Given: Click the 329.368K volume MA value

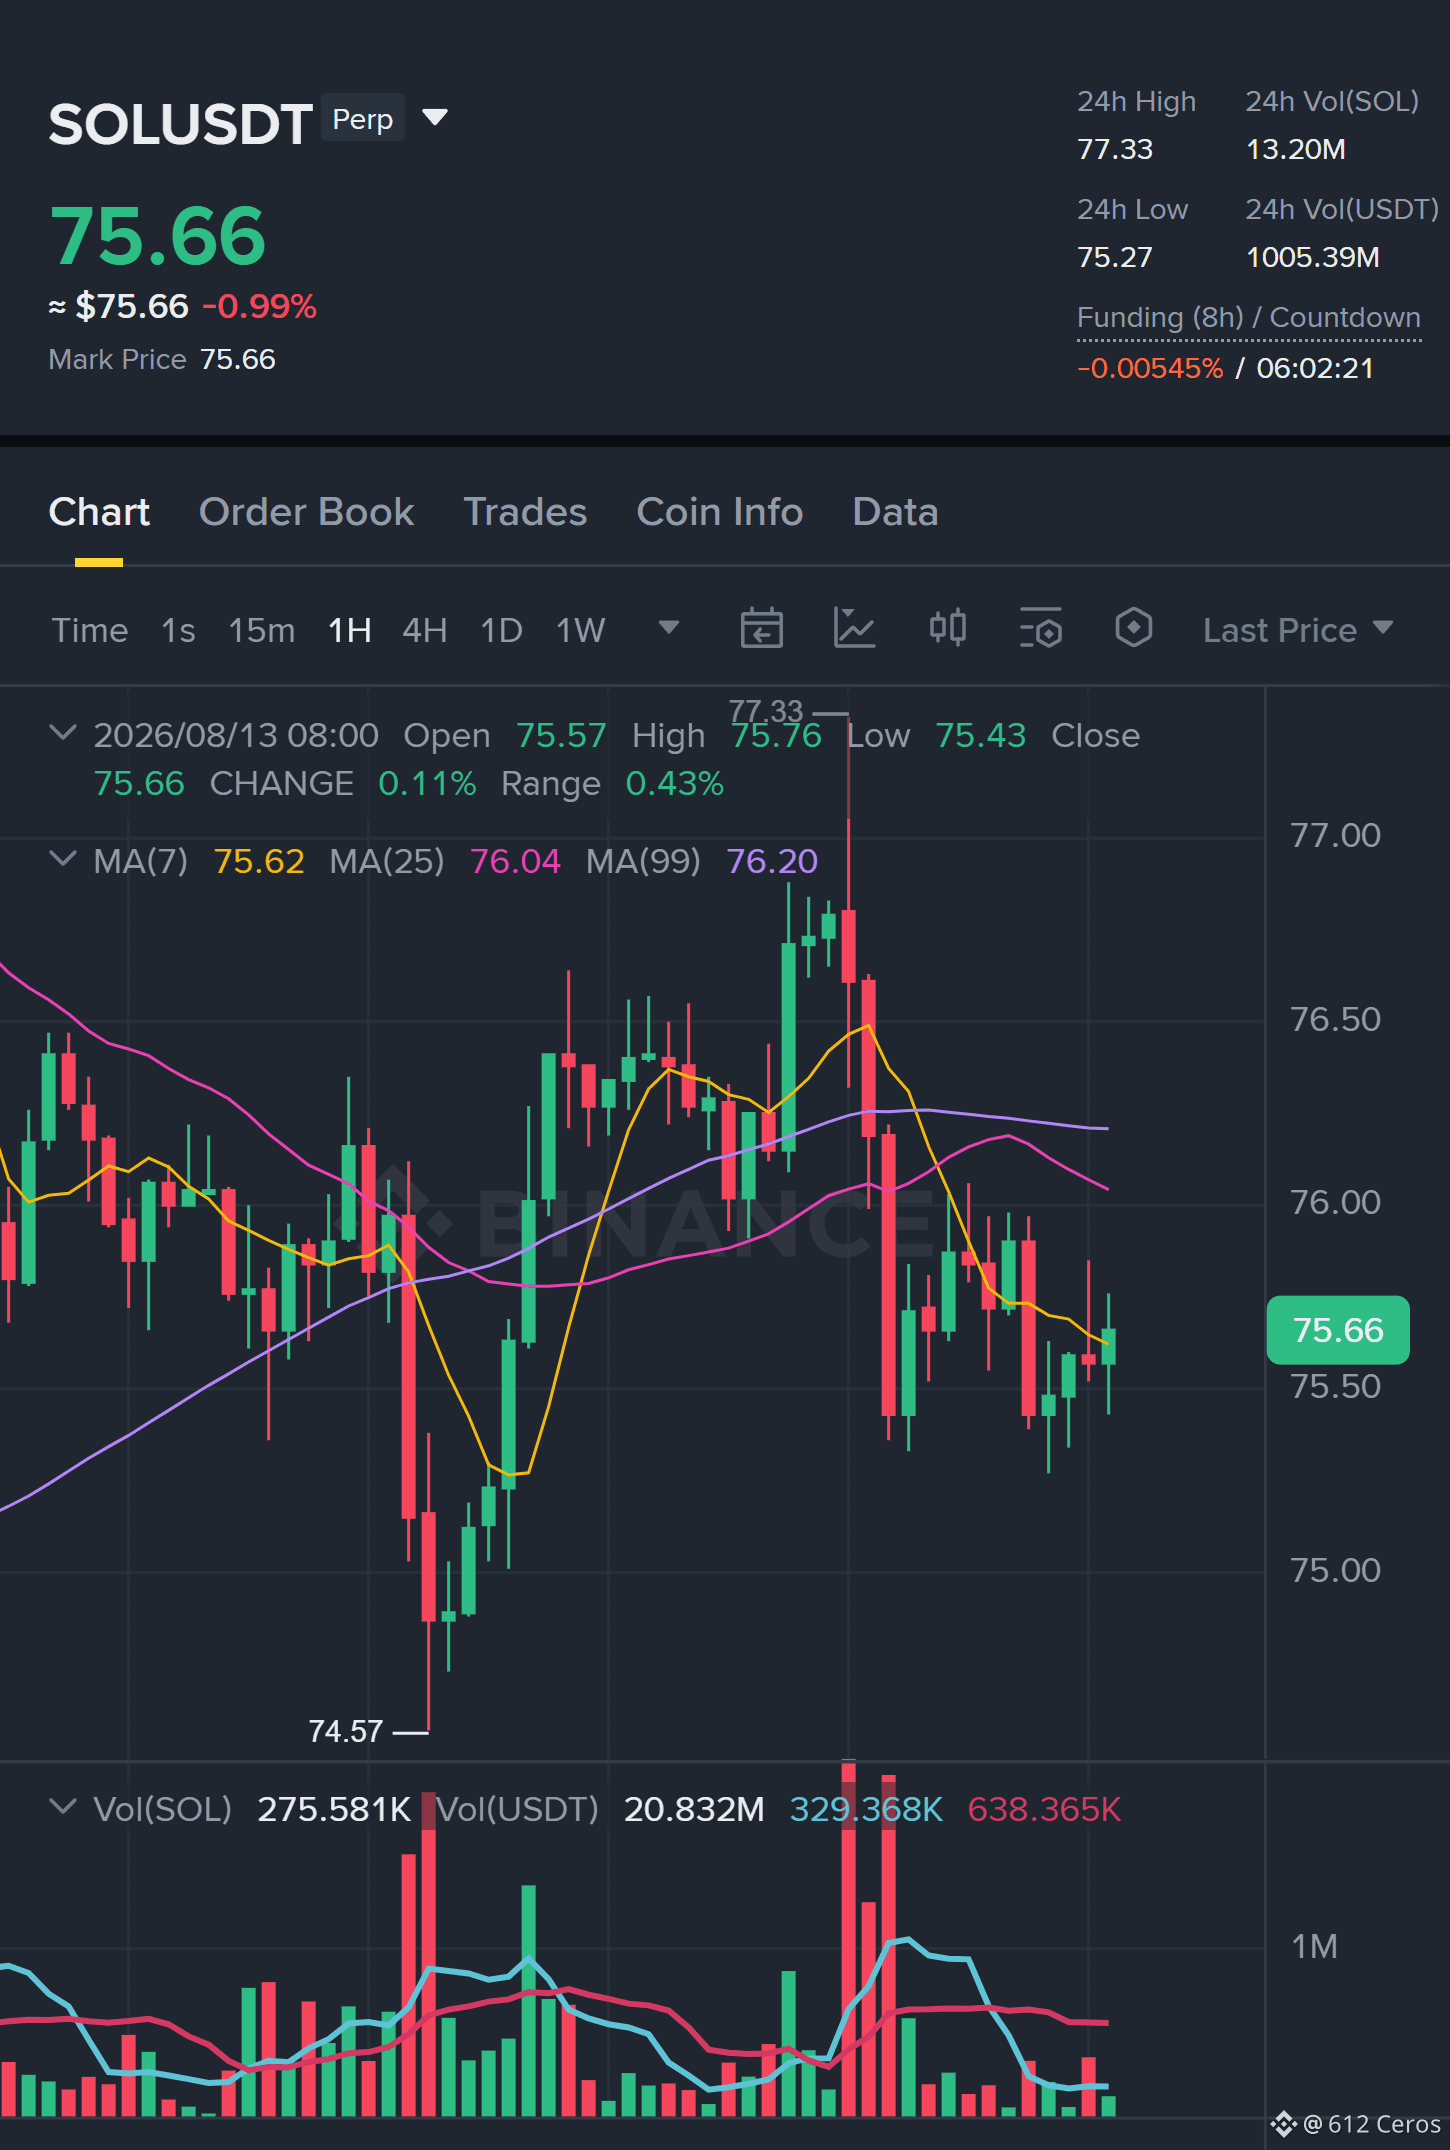Looking at the screenshot, I should click(x=866, y=1809).
